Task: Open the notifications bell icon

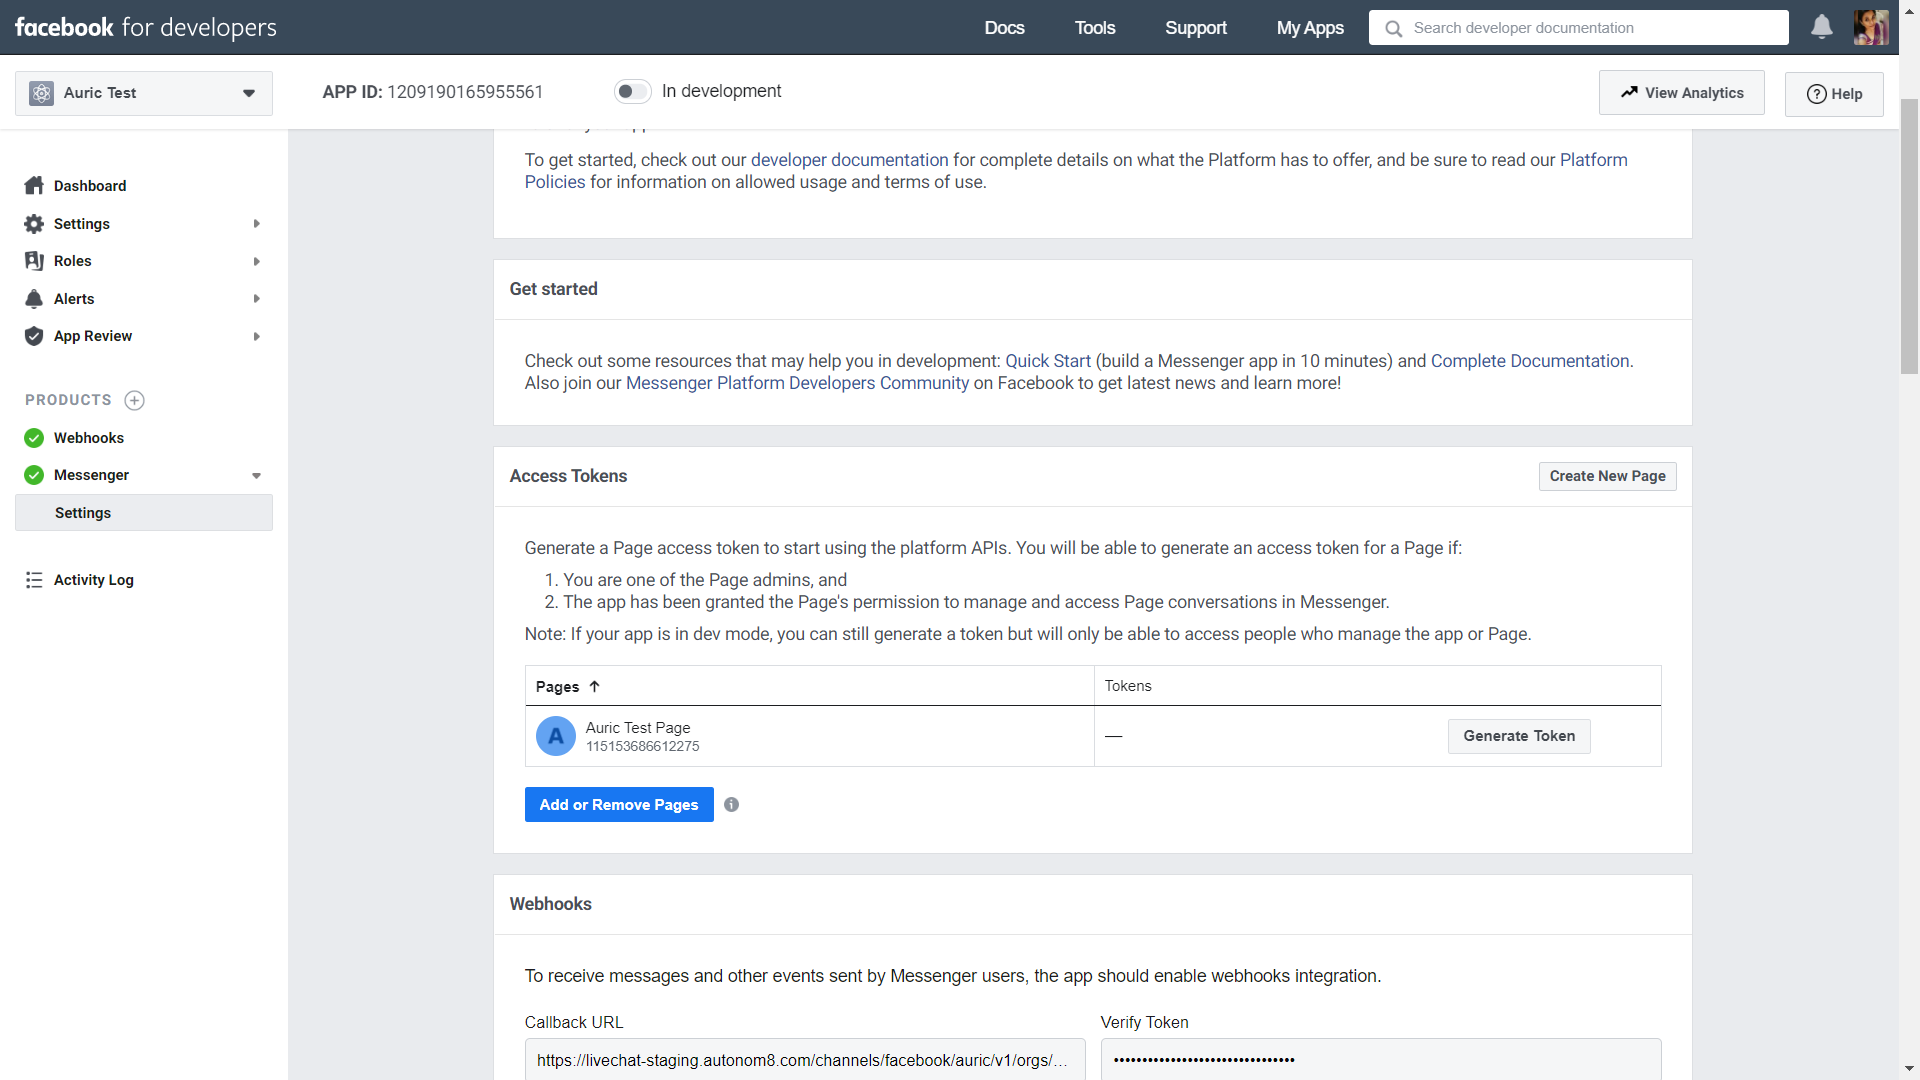Action: [1822, 27]
